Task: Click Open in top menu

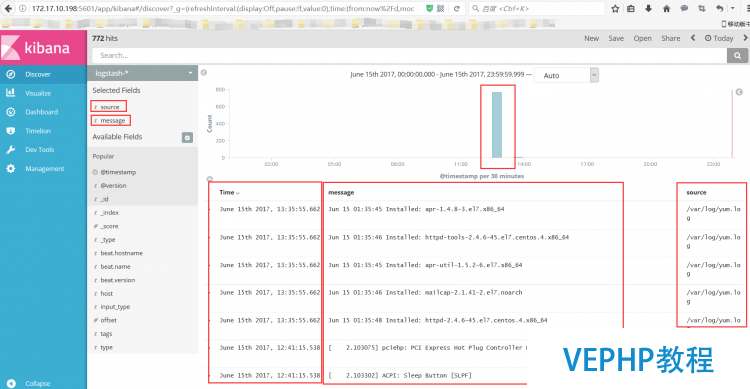Action: [642, 38]
